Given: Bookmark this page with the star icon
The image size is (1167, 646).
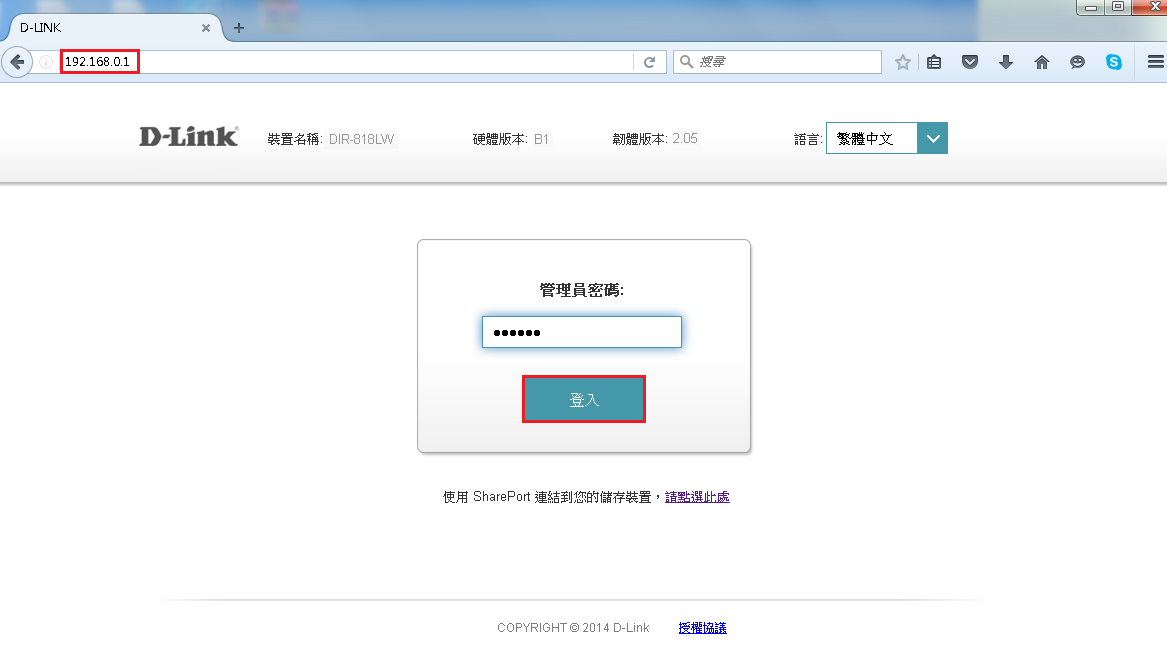Looking at the screenshot, I should [x=903, y=62].
